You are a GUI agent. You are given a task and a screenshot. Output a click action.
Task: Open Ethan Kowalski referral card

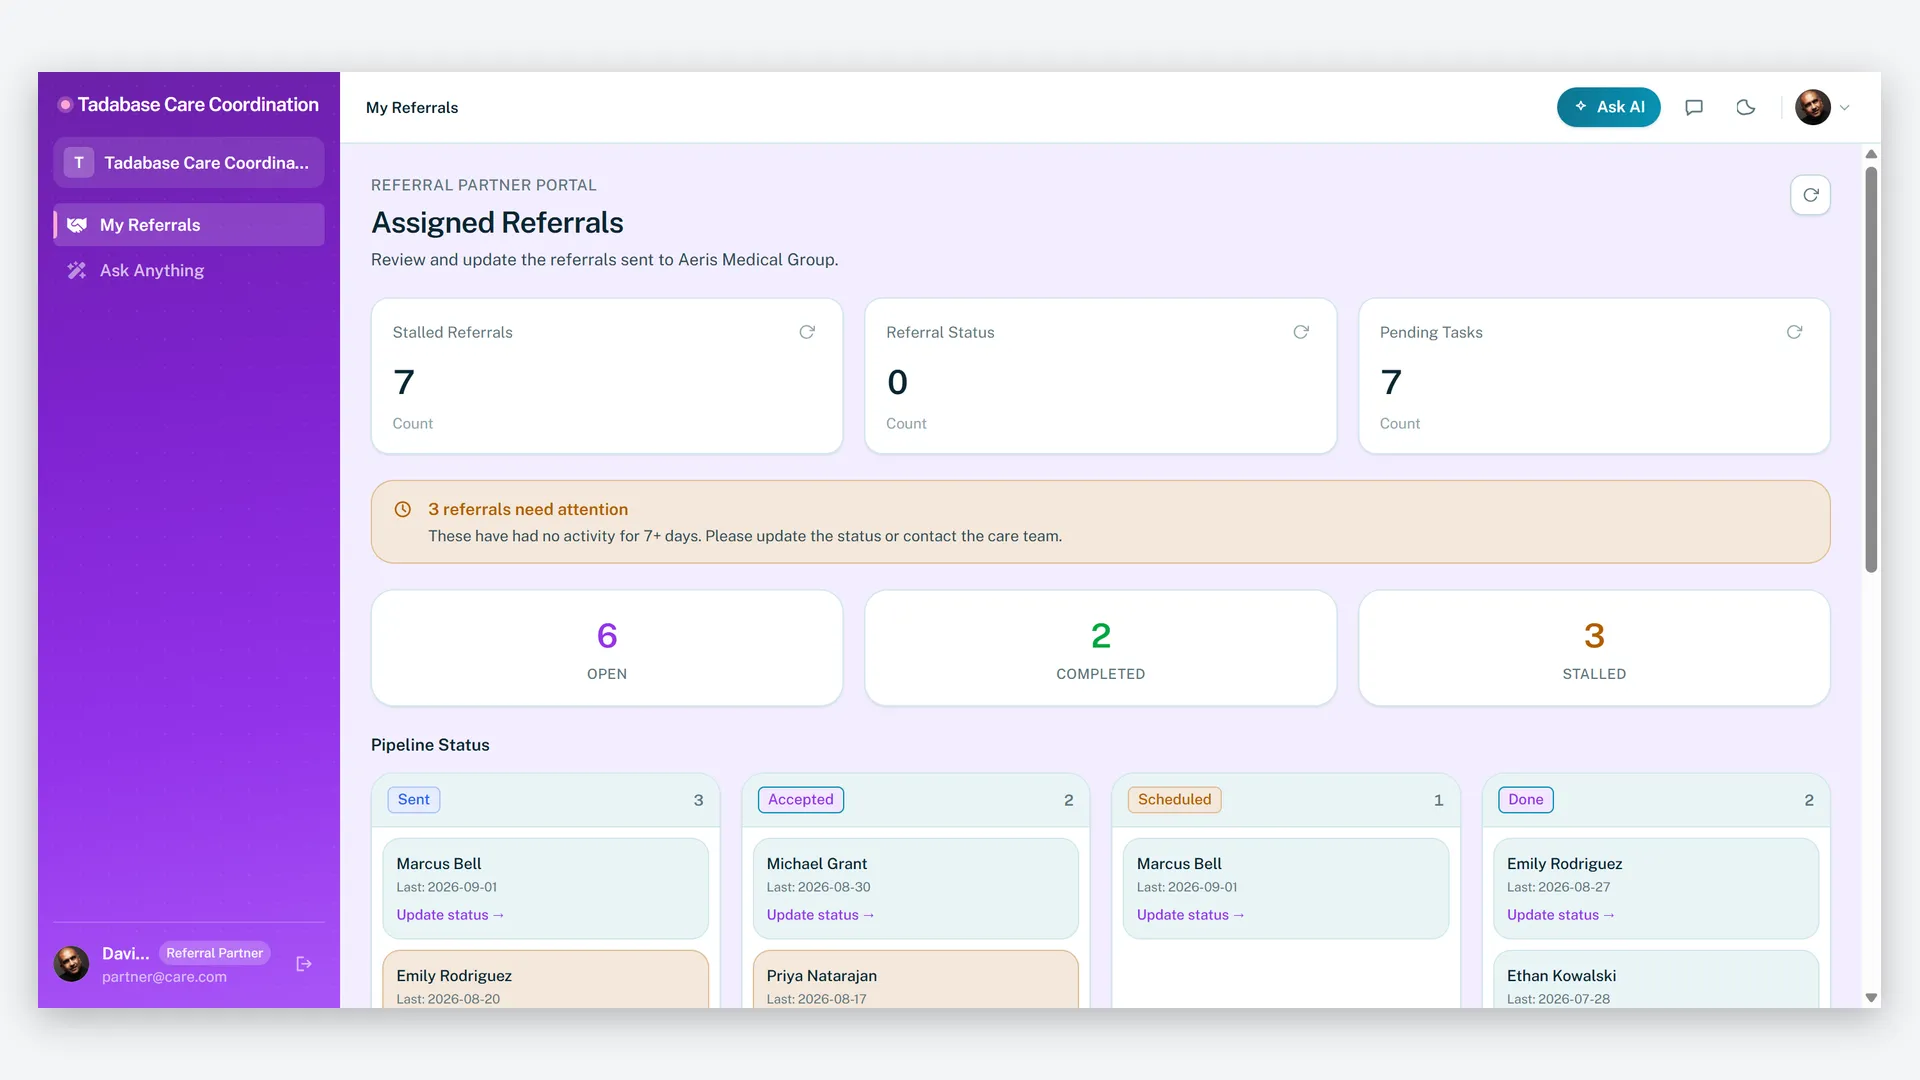(1655, 980)
